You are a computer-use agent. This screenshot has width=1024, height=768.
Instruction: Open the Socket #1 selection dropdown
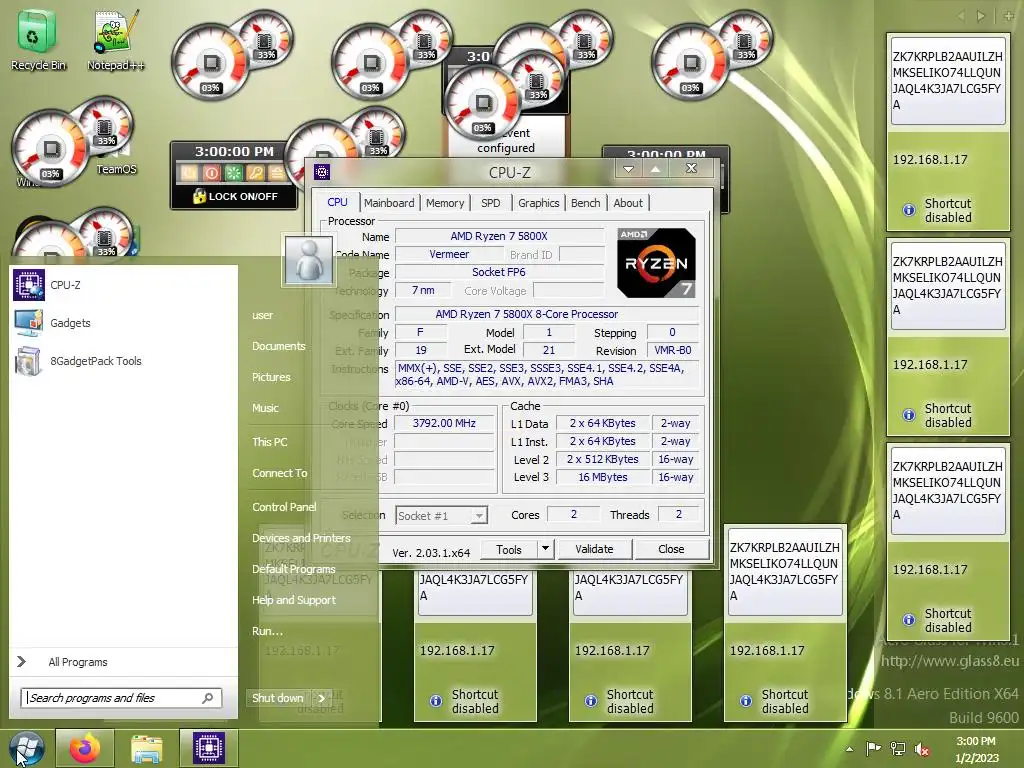click(x=441, y=516)
